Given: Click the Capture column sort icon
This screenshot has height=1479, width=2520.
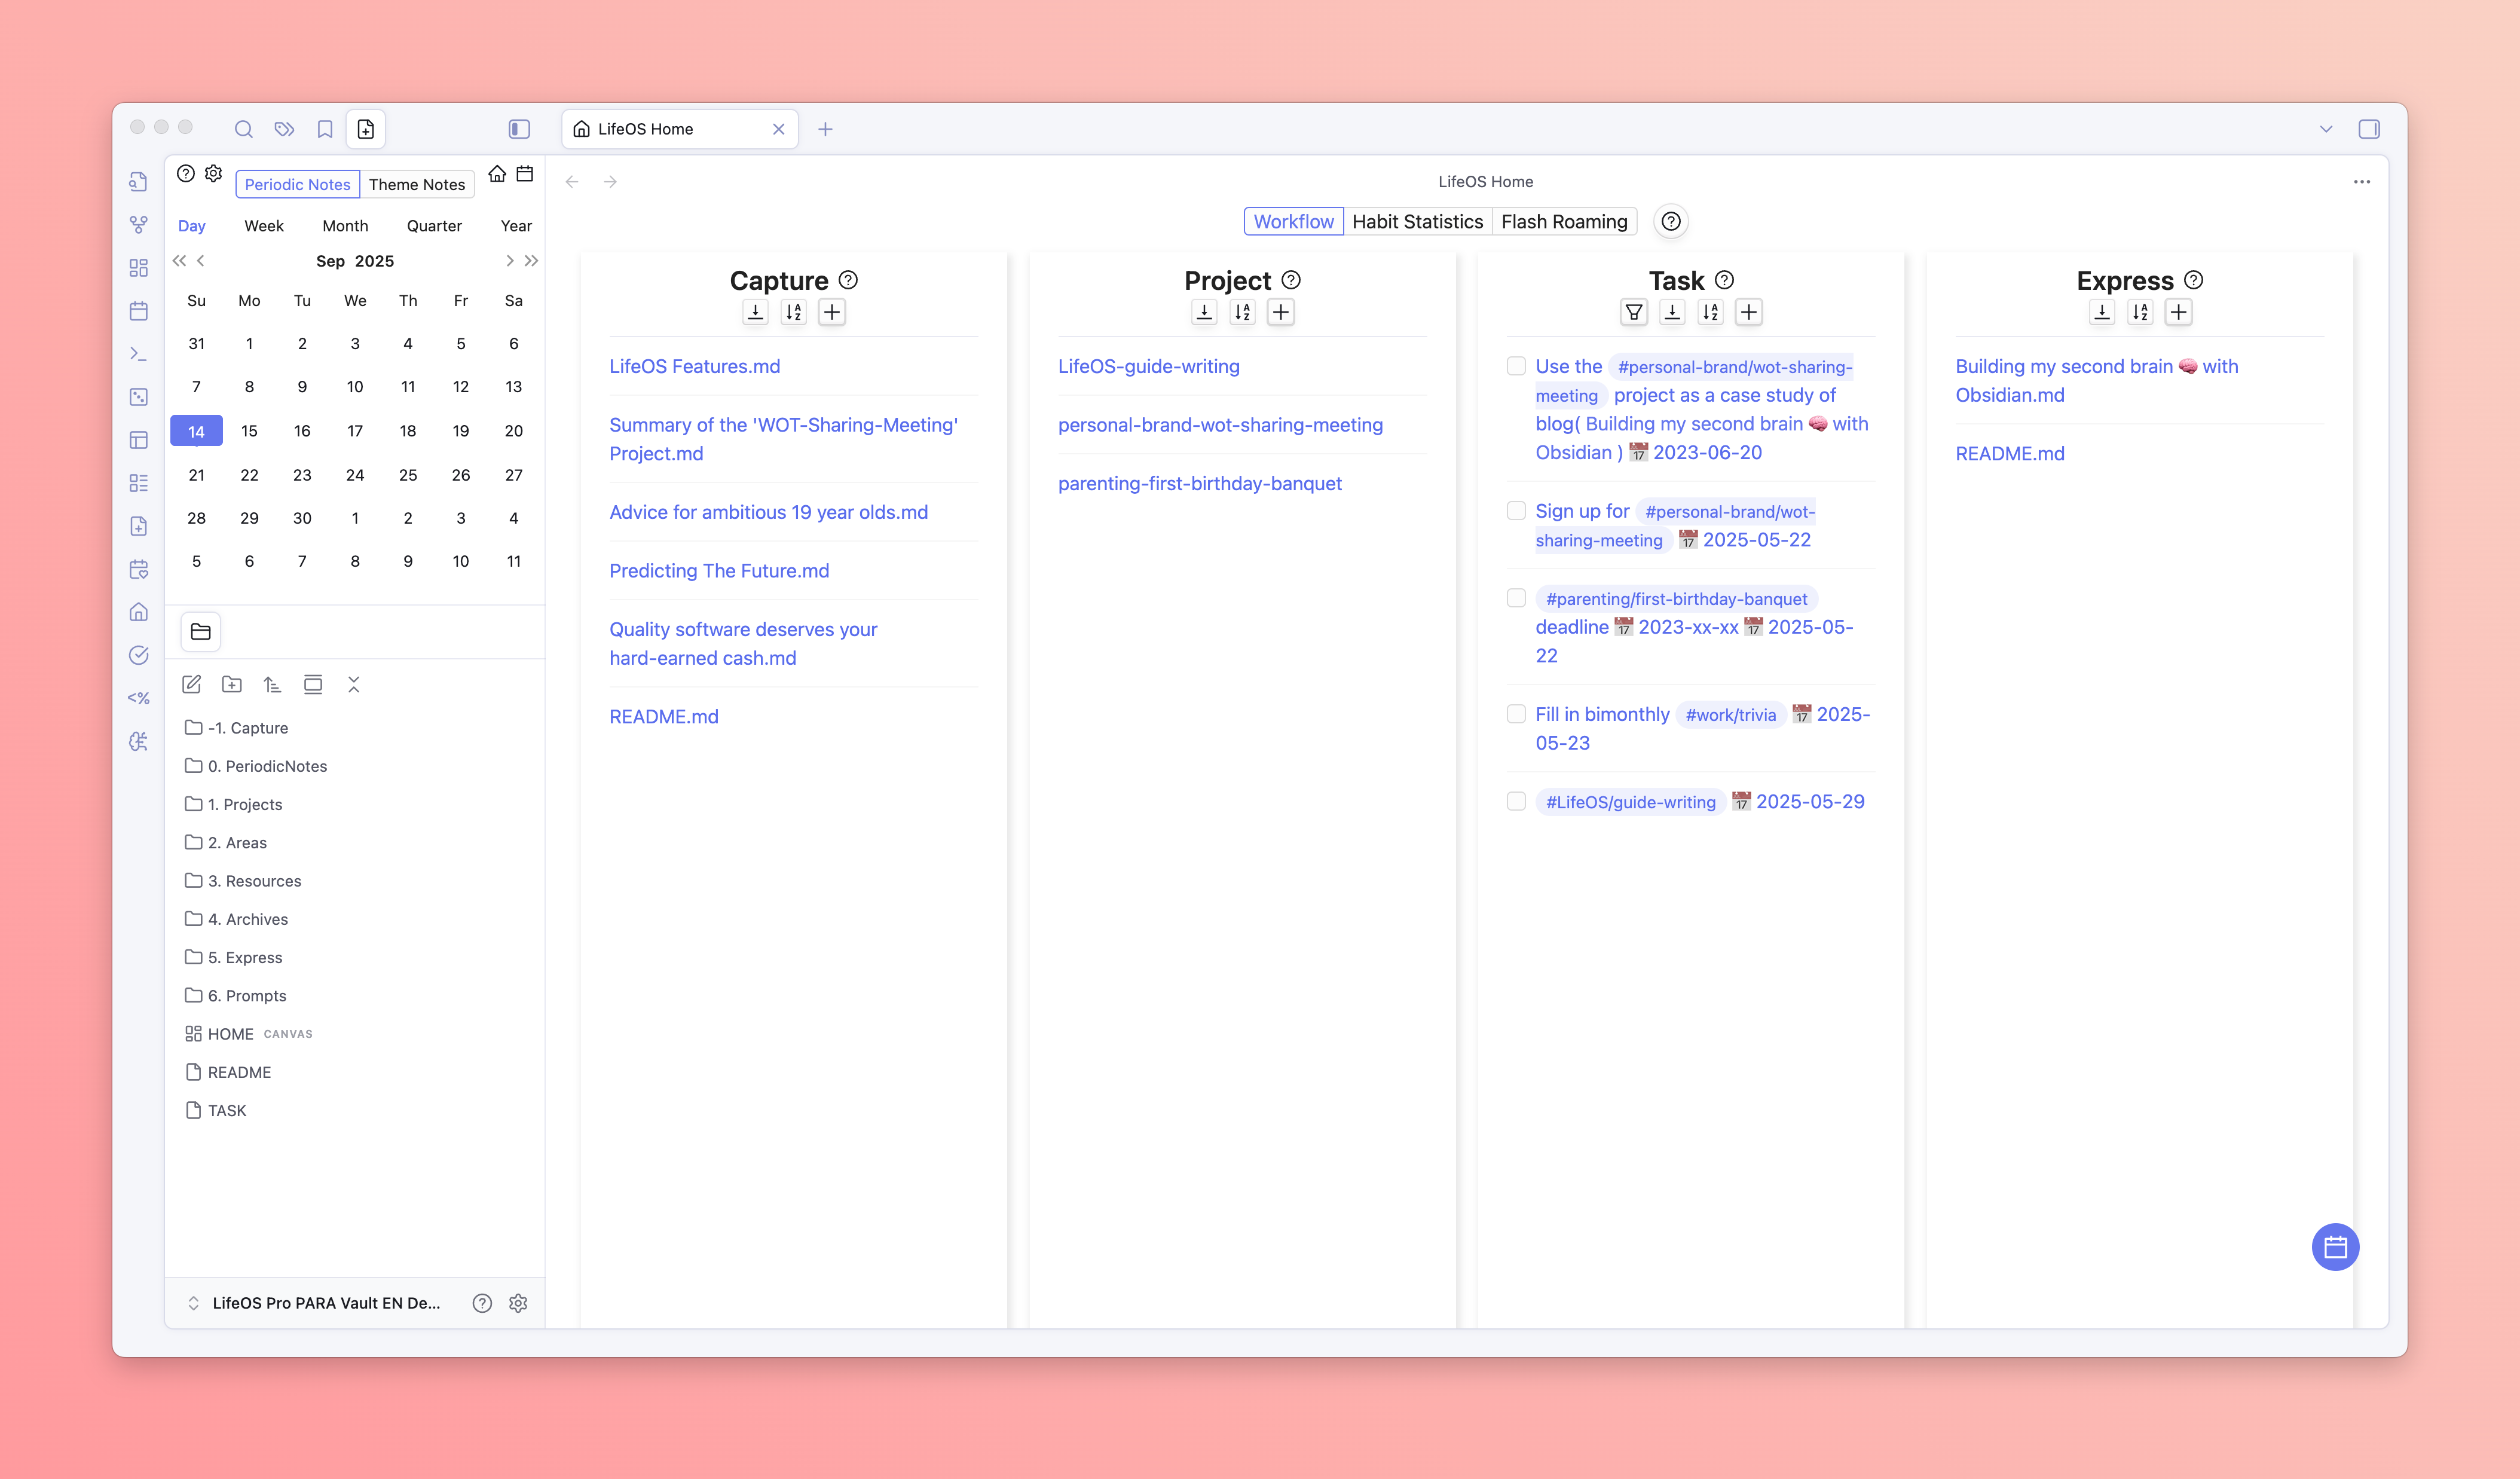Looking at the screenshot, I should [793, 312].
